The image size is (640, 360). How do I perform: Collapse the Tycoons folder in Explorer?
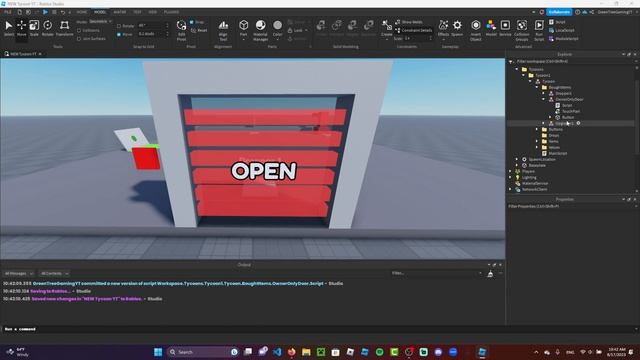click(x=517, y=69)
